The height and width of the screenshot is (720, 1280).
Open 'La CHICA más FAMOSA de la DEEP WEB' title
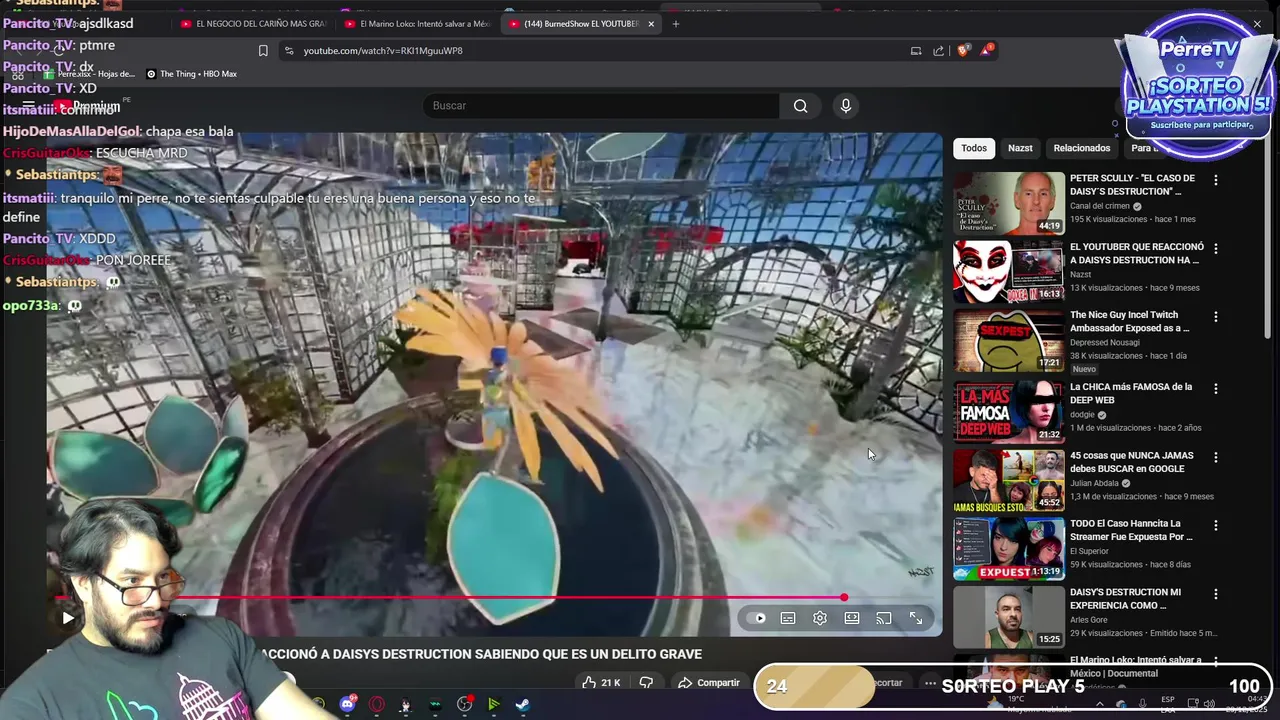coord(1131,393)
